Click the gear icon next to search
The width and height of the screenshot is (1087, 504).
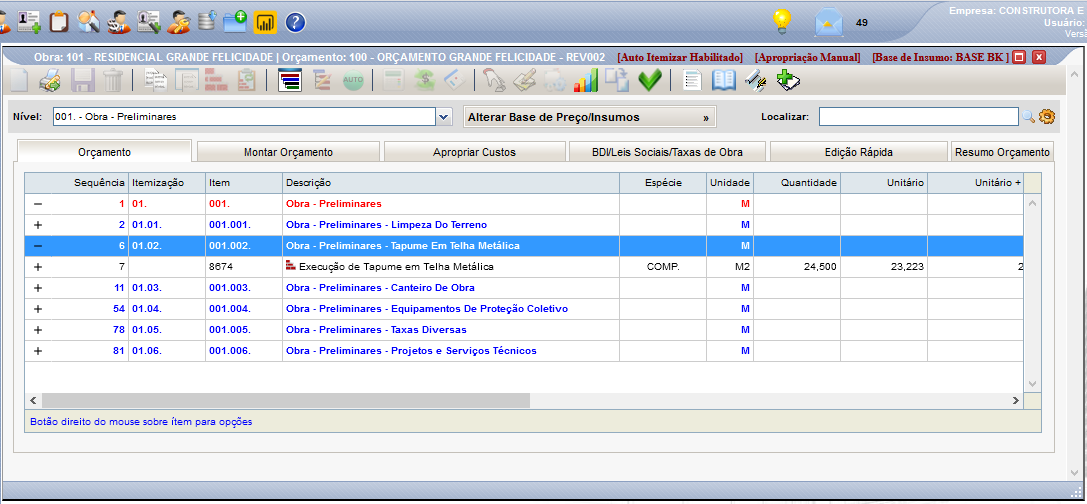(x=1047, y=116)
